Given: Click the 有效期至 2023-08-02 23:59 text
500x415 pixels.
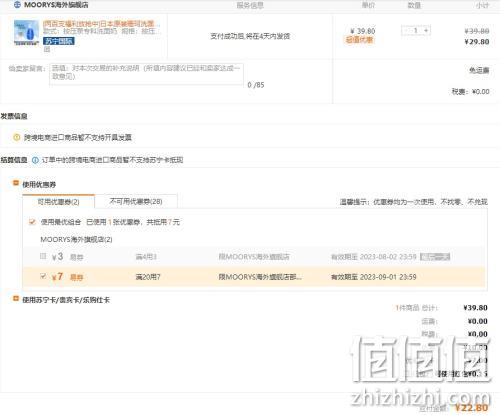Looking at the screenshot, I should click(x=374, y=257).
